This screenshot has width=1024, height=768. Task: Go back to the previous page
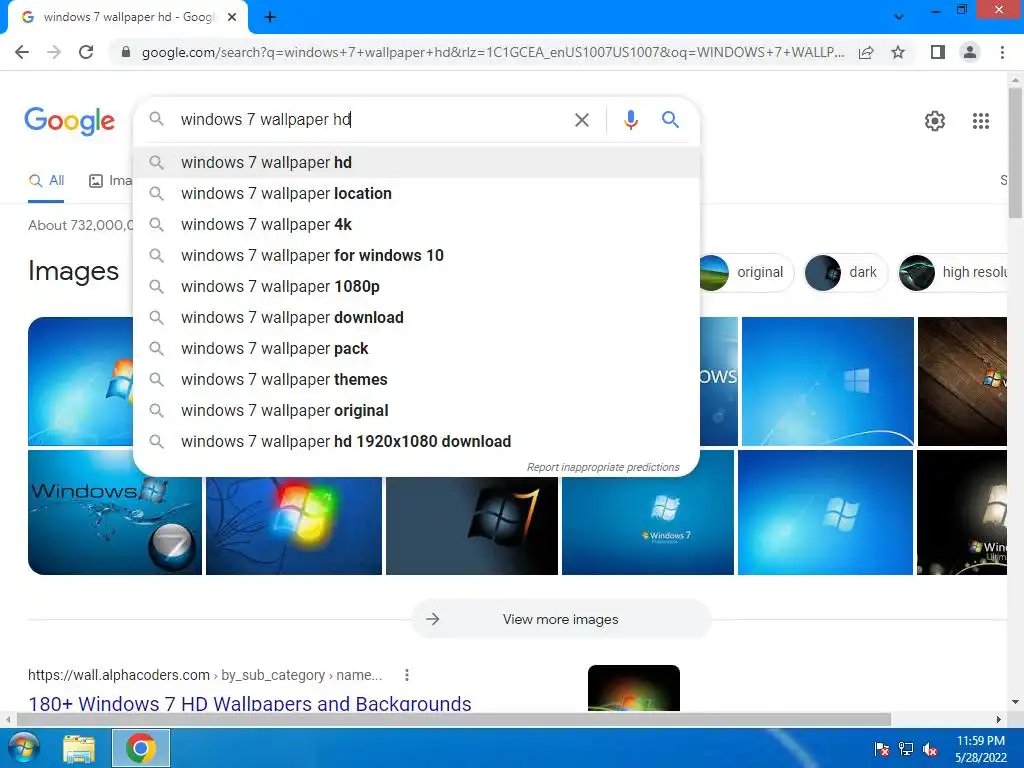pyautogui.click(x=22, y=52)
